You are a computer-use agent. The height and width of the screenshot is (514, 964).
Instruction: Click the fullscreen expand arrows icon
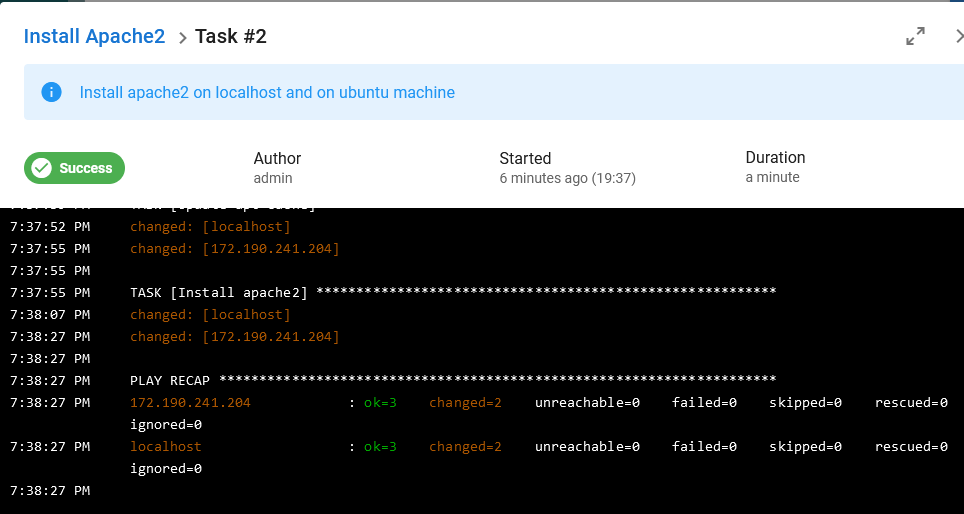[x=915, y=36]
